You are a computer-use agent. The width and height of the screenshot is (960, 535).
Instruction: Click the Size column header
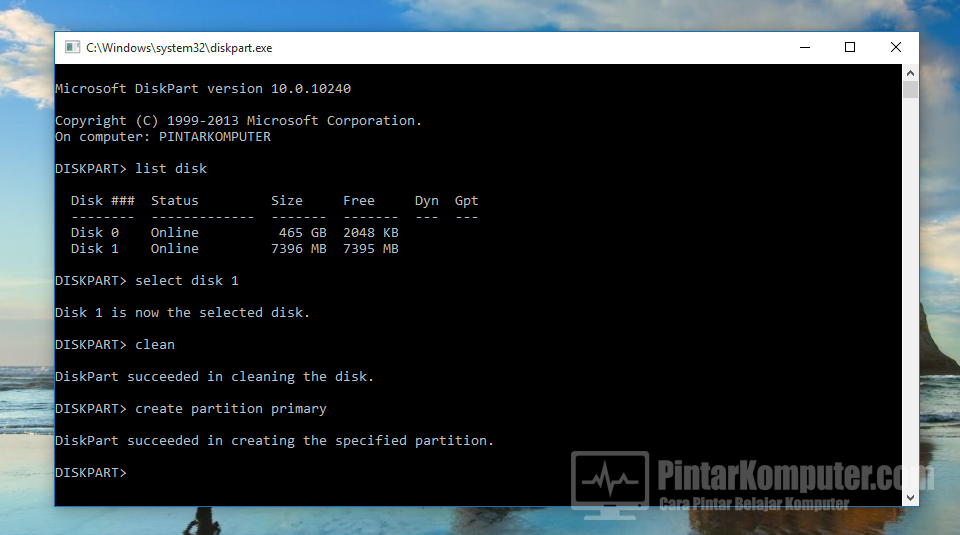coord(287,201)
